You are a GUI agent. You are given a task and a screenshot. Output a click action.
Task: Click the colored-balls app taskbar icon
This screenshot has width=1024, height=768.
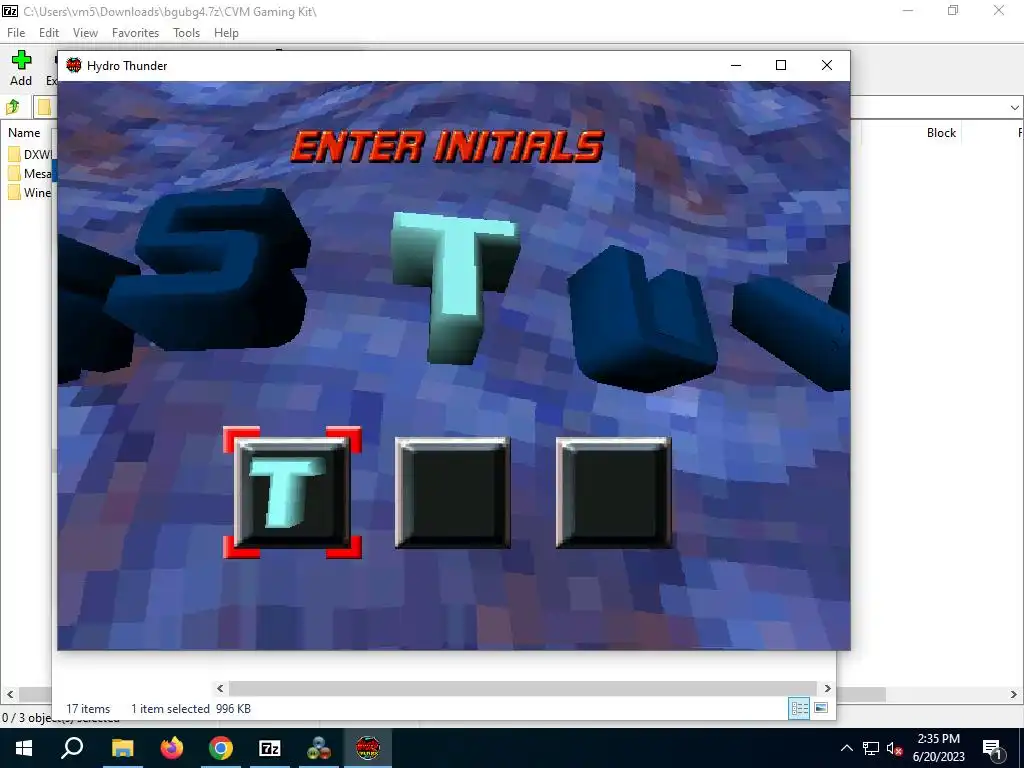pos(319,748)
